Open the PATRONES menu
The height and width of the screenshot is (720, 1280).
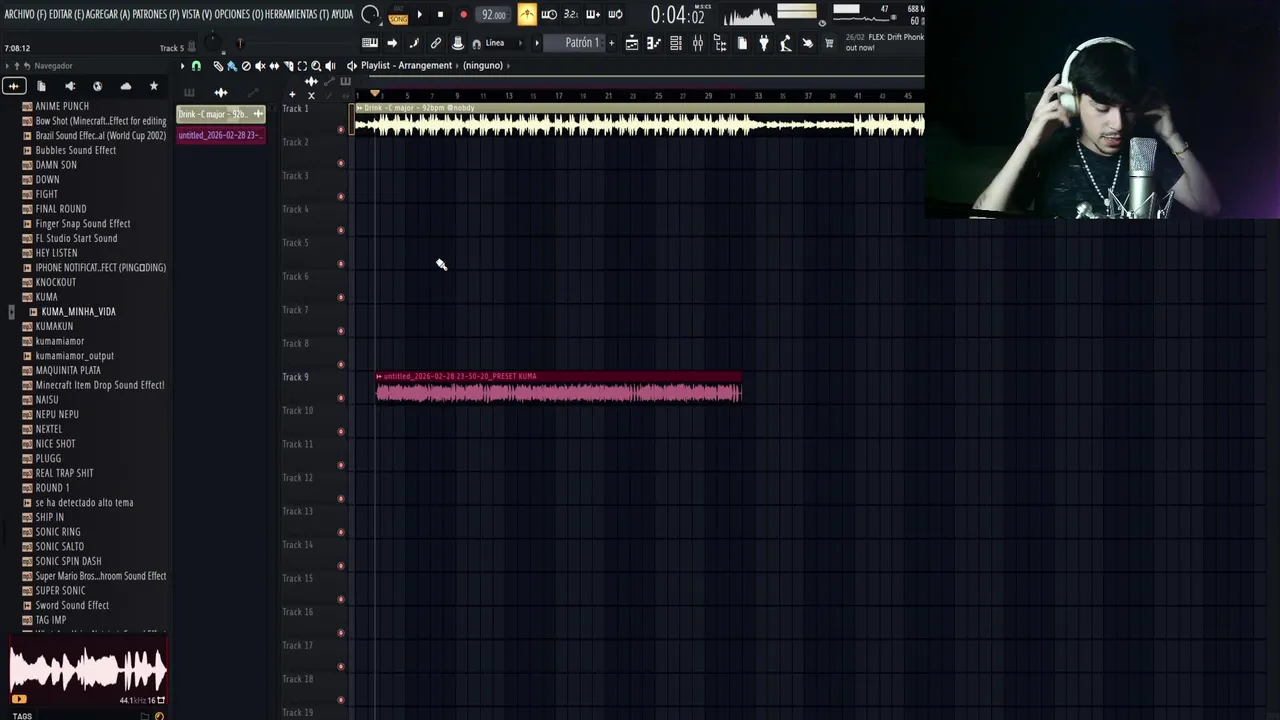[156, 14]
